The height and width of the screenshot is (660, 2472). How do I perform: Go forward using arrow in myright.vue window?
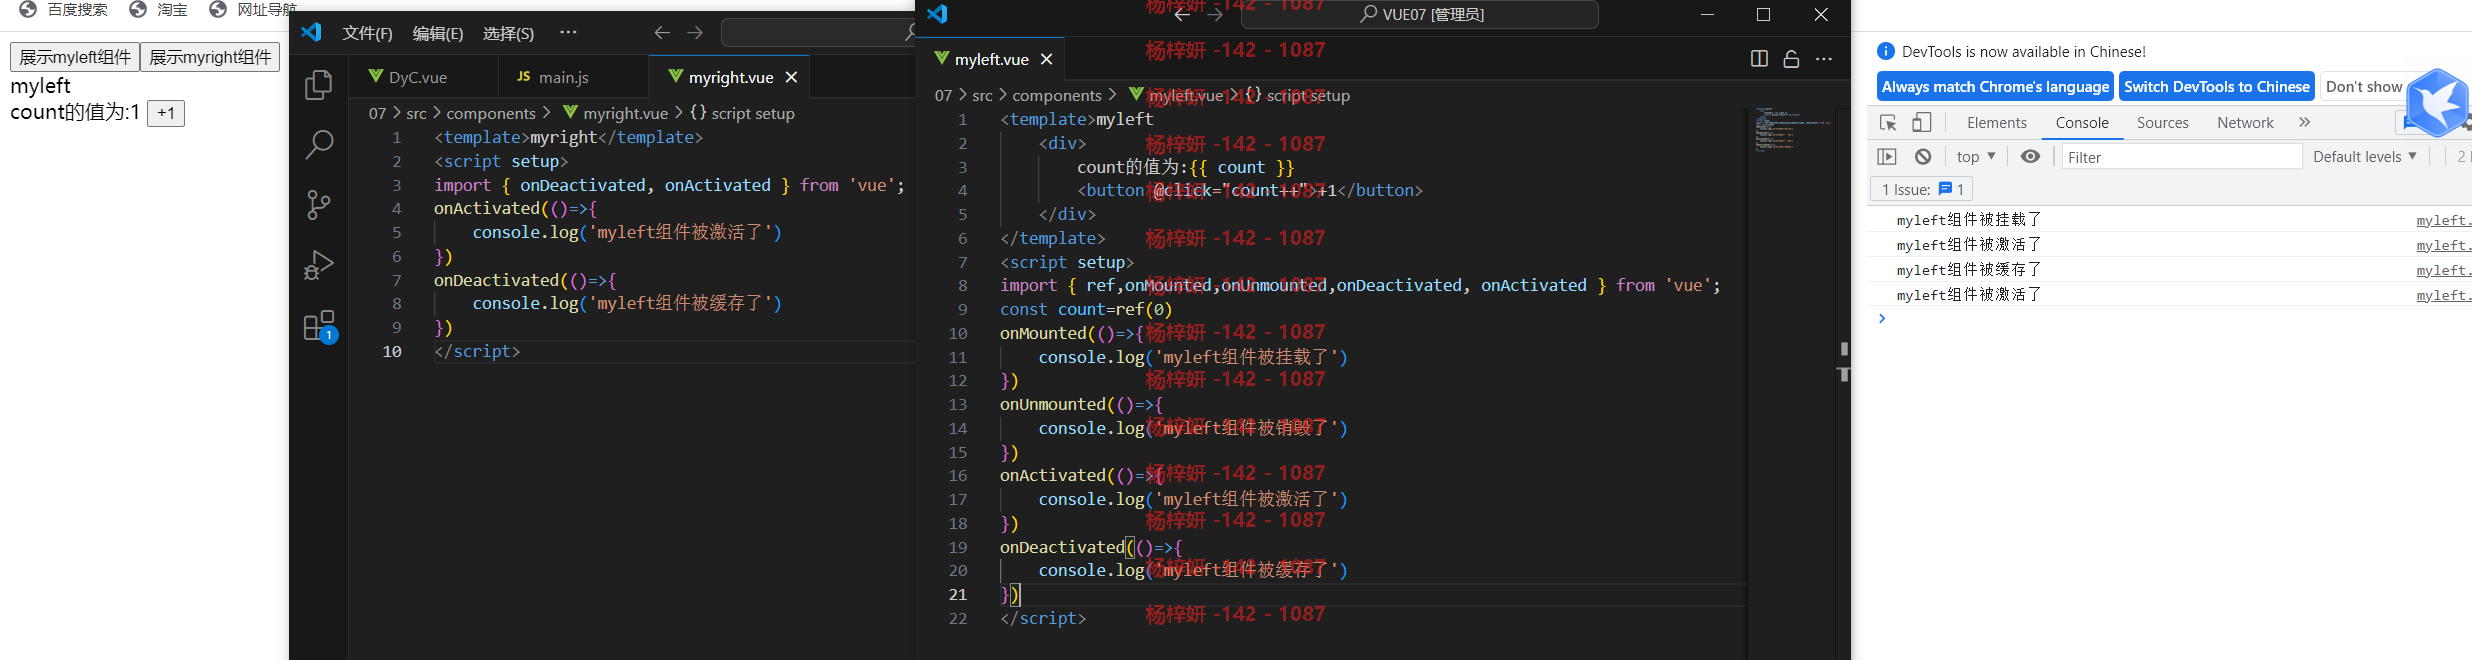[695, 33]
